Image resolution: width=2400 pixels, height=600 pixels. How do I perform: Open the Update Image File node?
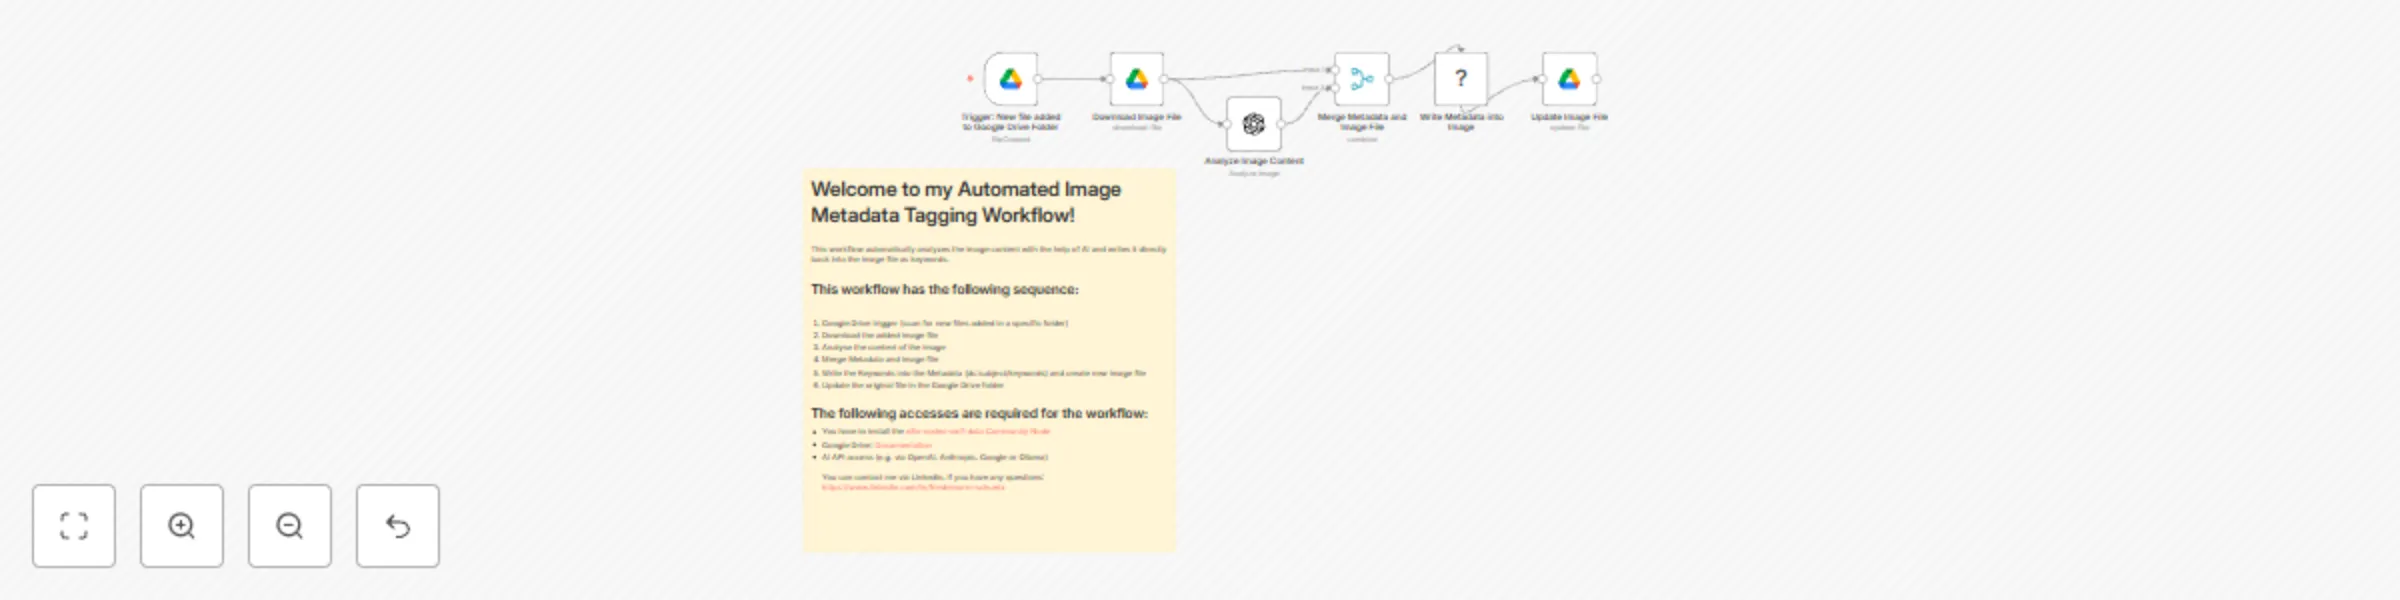1569,79
